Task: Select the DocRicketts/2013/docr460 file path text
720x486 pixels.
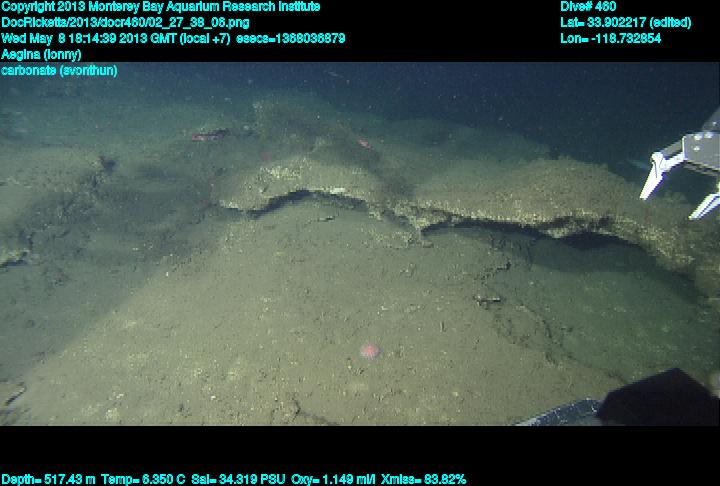Action: tap(125, 23)
